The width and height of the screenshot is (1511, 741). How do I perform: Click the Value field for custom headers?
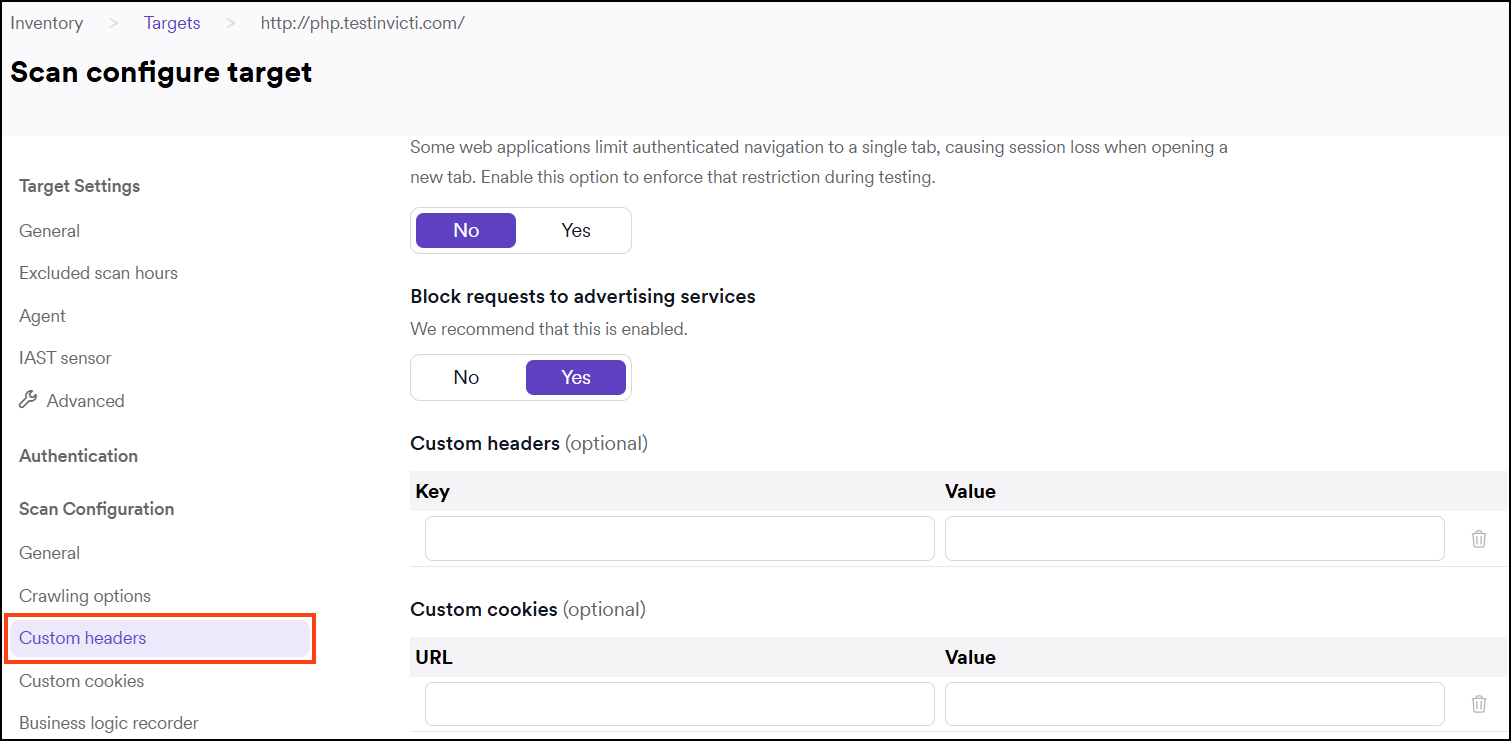[1194, 538]
